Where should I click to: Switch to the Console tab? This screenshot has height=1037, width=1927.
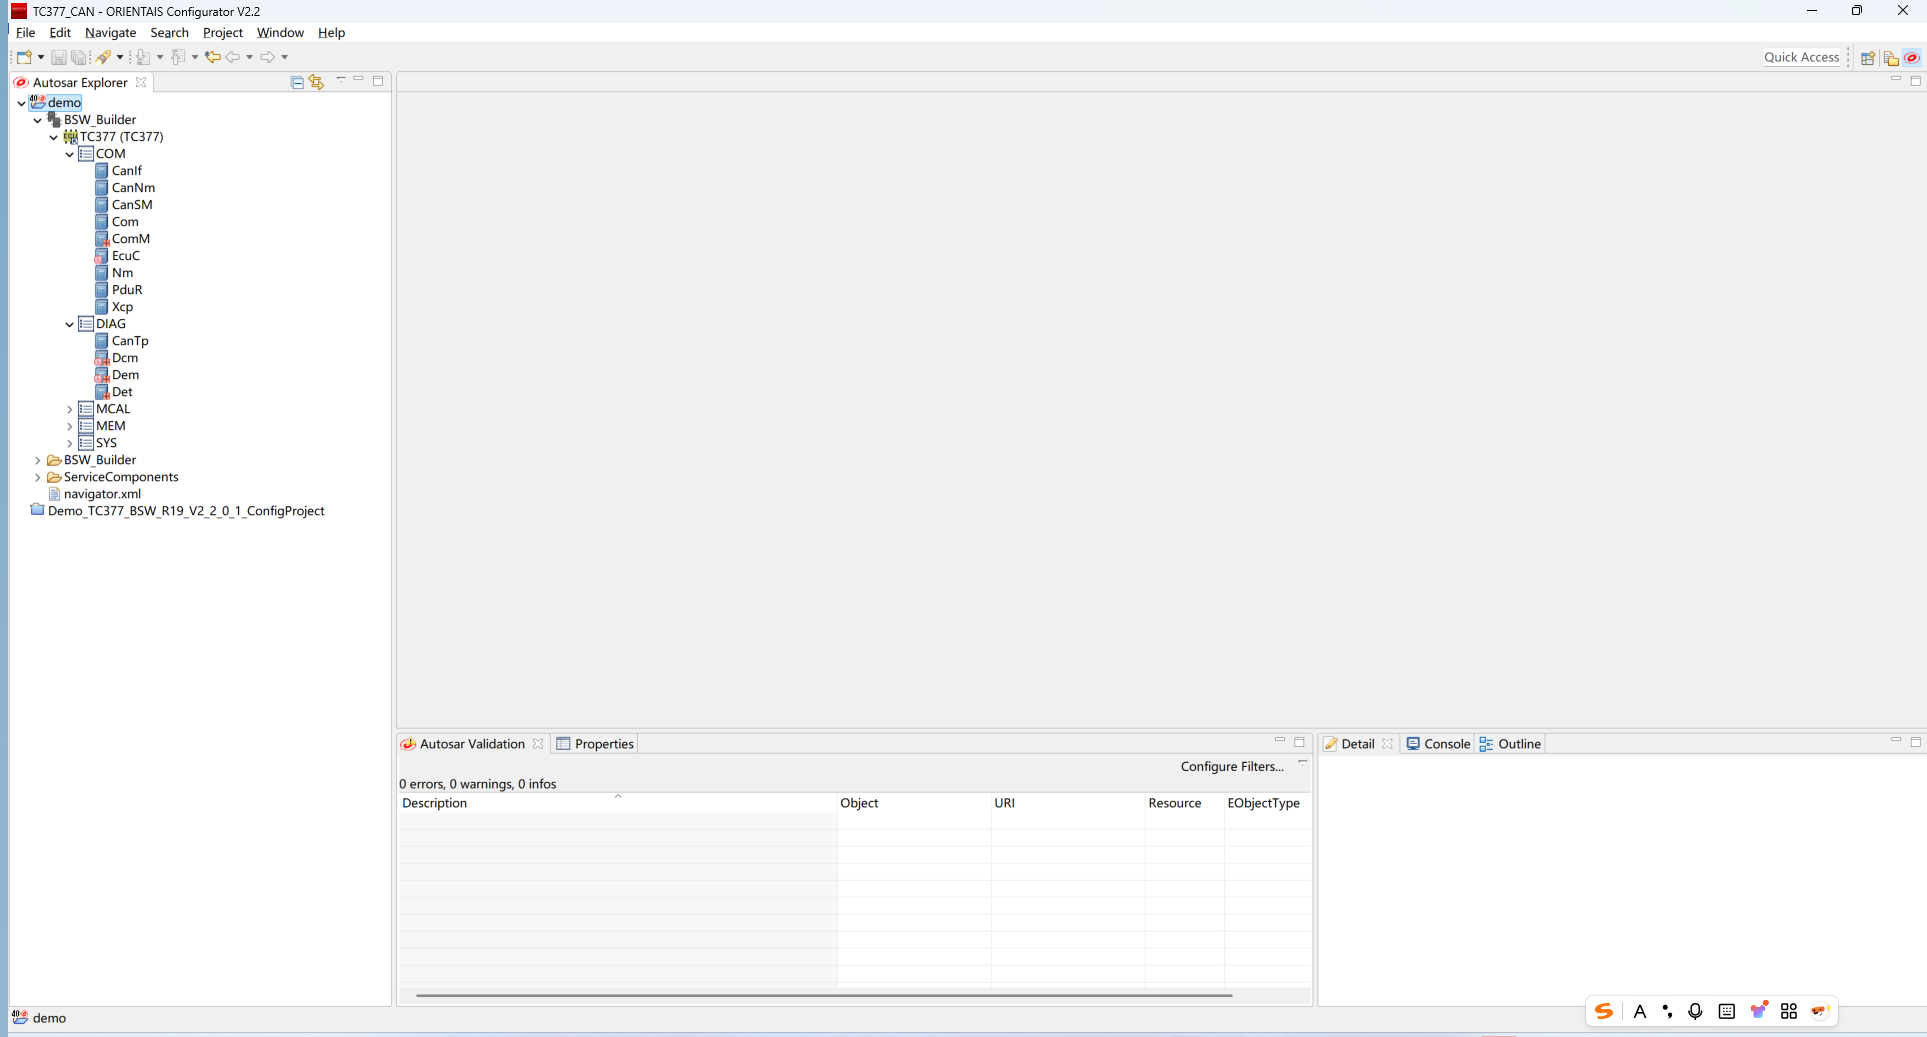(x=1439, y=744)
